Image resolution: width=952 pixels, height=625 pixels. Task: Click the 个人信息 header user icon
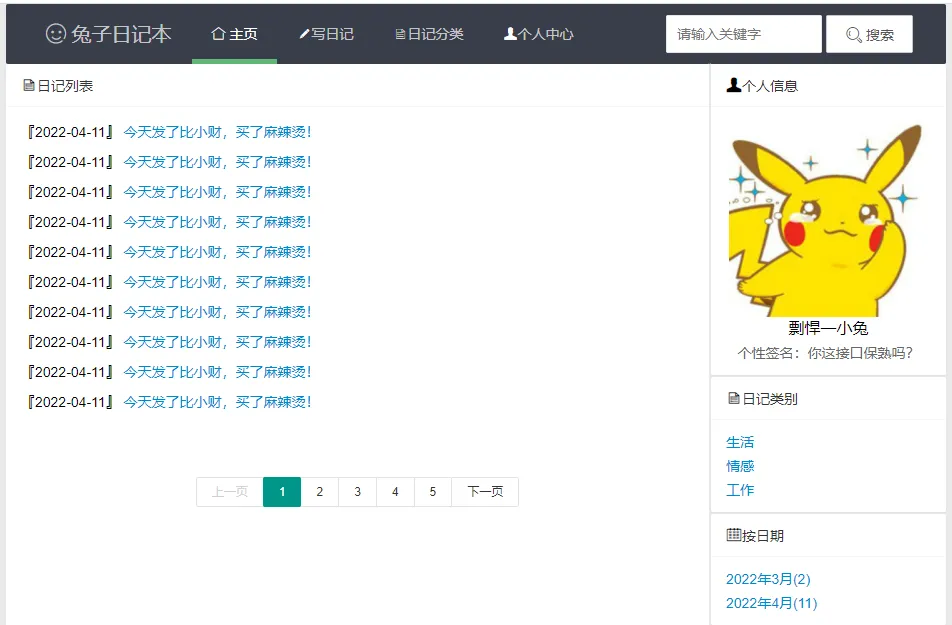click(733, 85)
